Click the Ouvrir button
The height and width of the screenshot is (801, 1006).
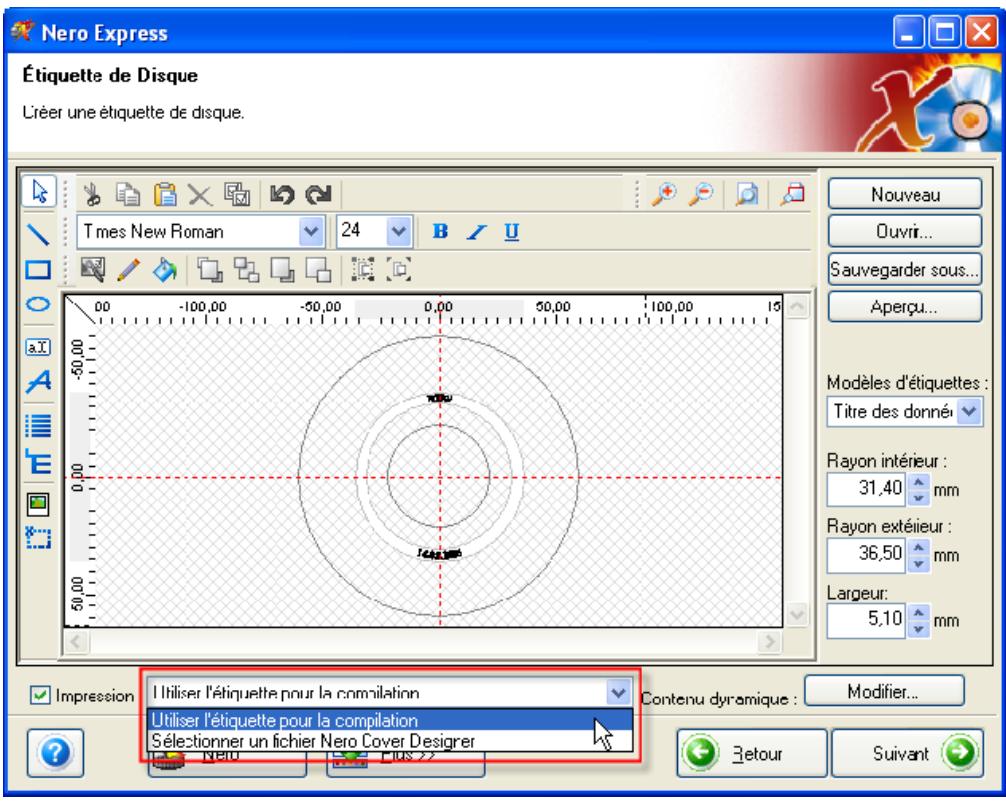905,231
